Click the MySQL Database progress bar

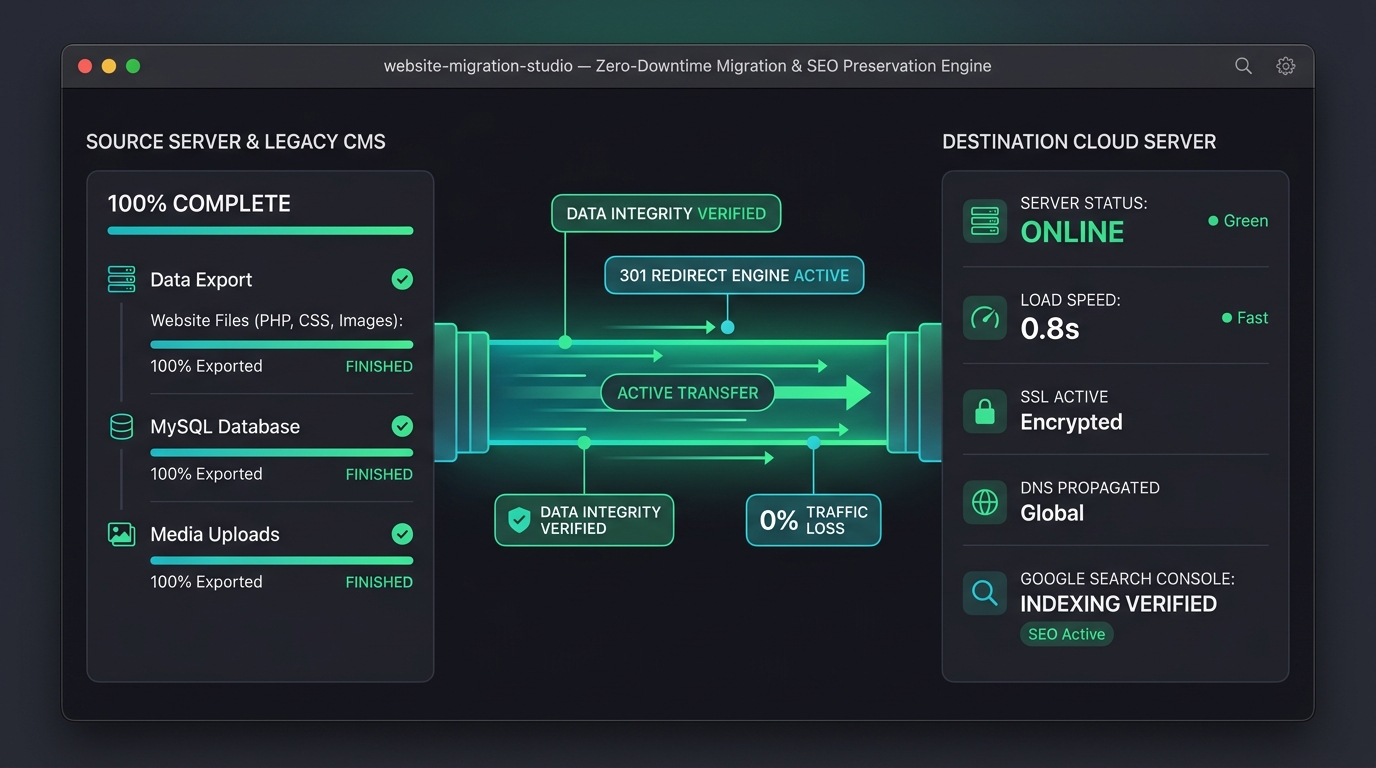[x=281, y=452]
